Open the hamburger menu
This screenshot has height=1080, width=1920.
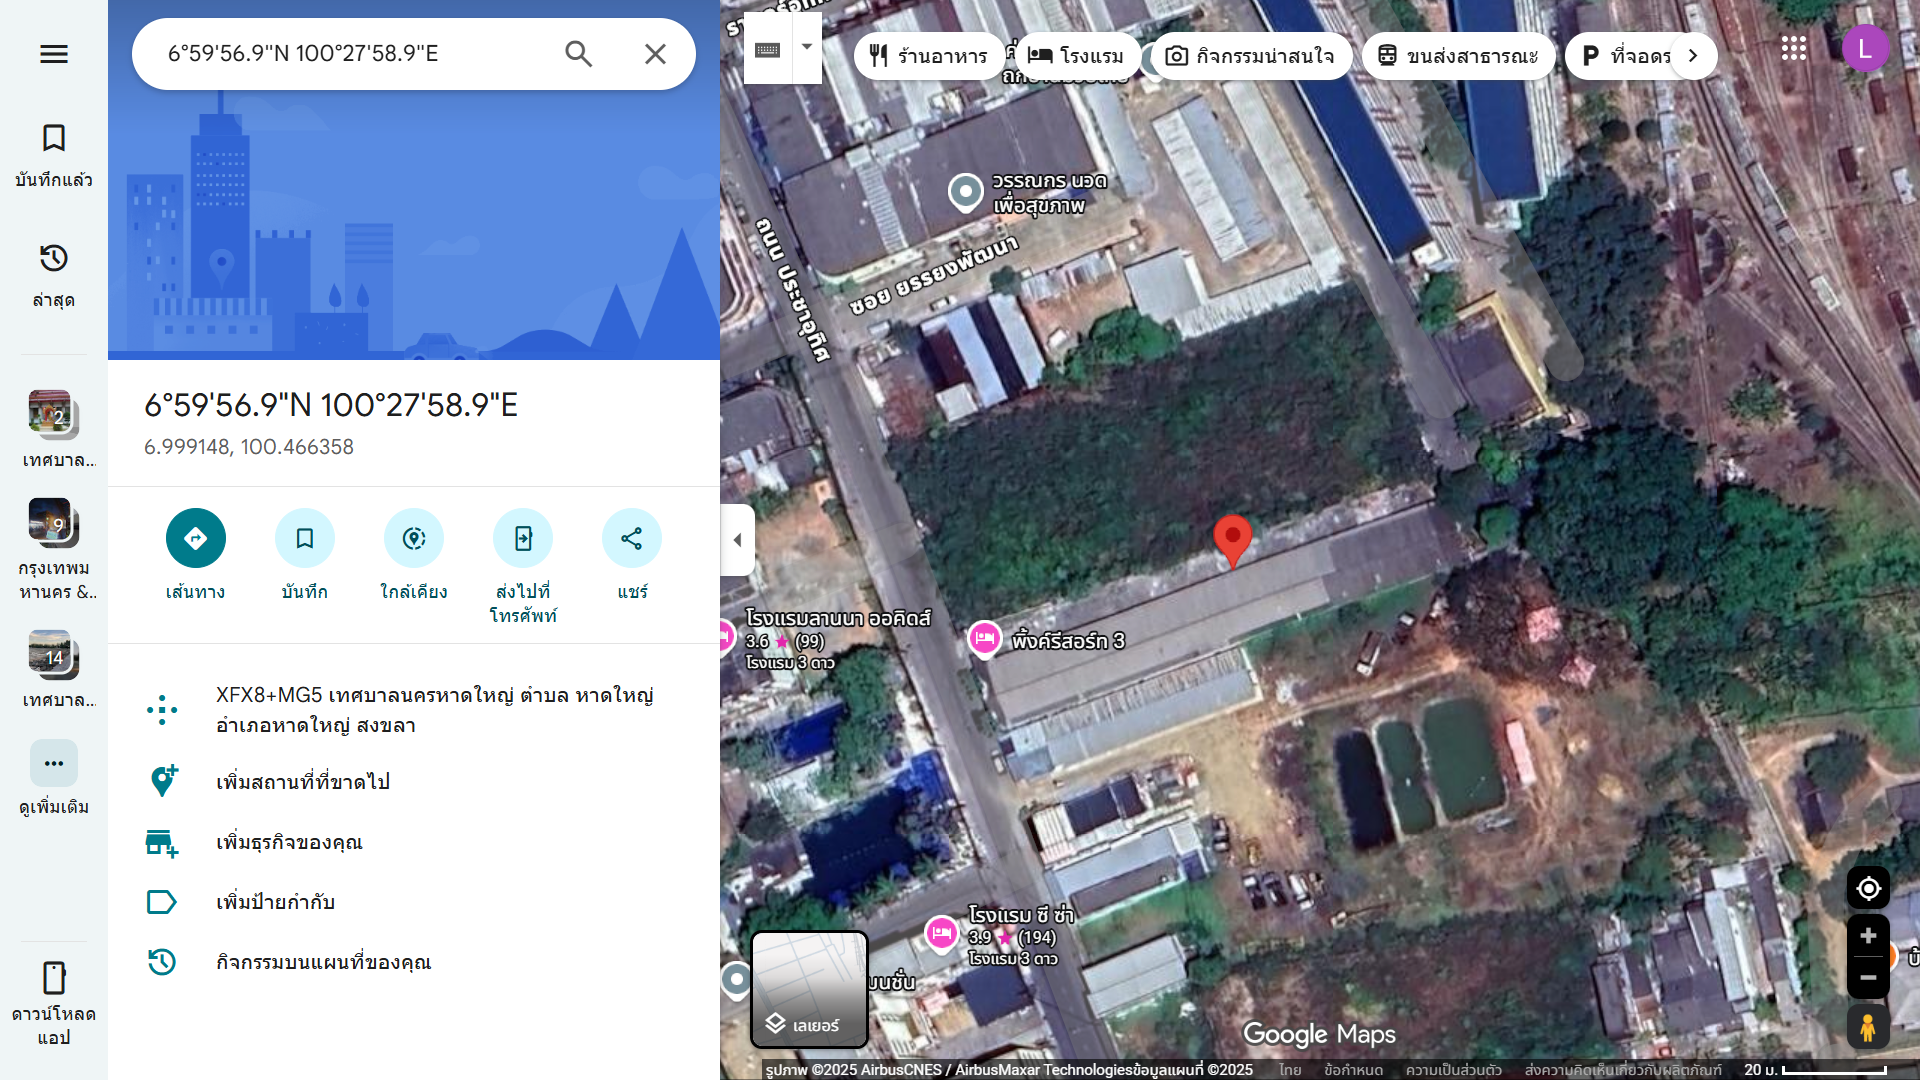(x=53, y=54)
